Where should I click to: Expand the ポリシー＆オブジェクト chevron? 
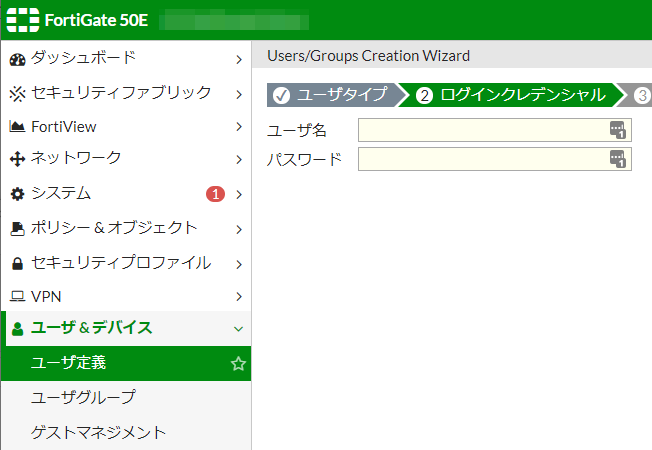(238, 229)
